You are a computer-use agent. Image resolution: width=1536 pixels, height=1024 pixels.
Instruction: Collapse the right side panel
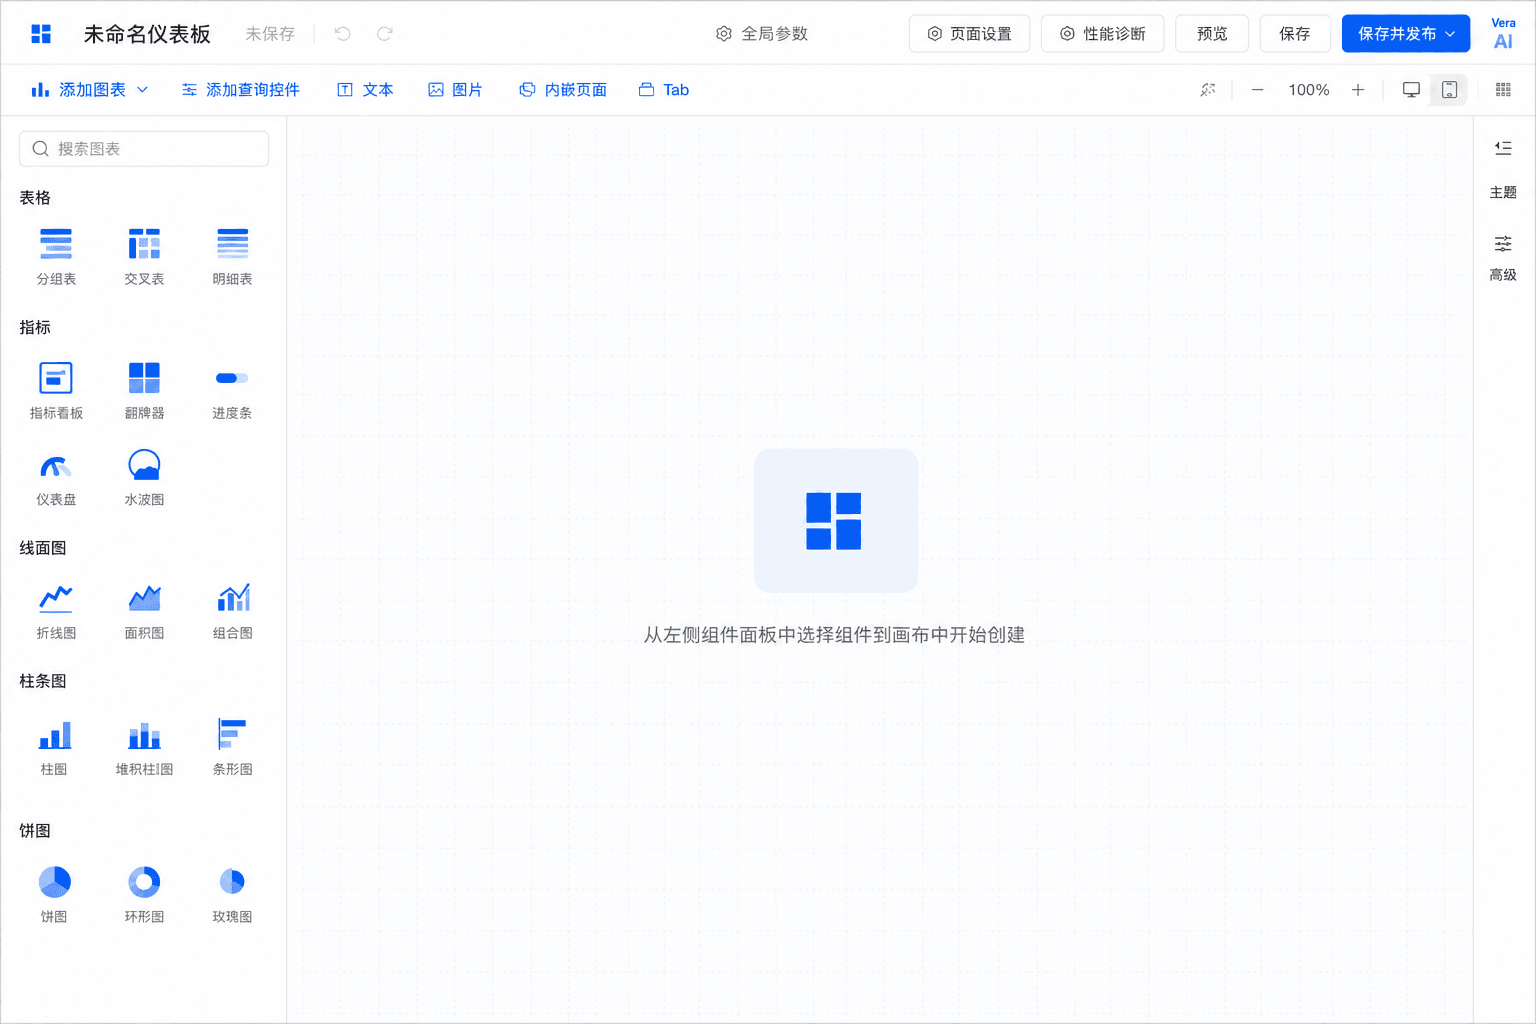pyautogui.click(x=1503, y=148)
